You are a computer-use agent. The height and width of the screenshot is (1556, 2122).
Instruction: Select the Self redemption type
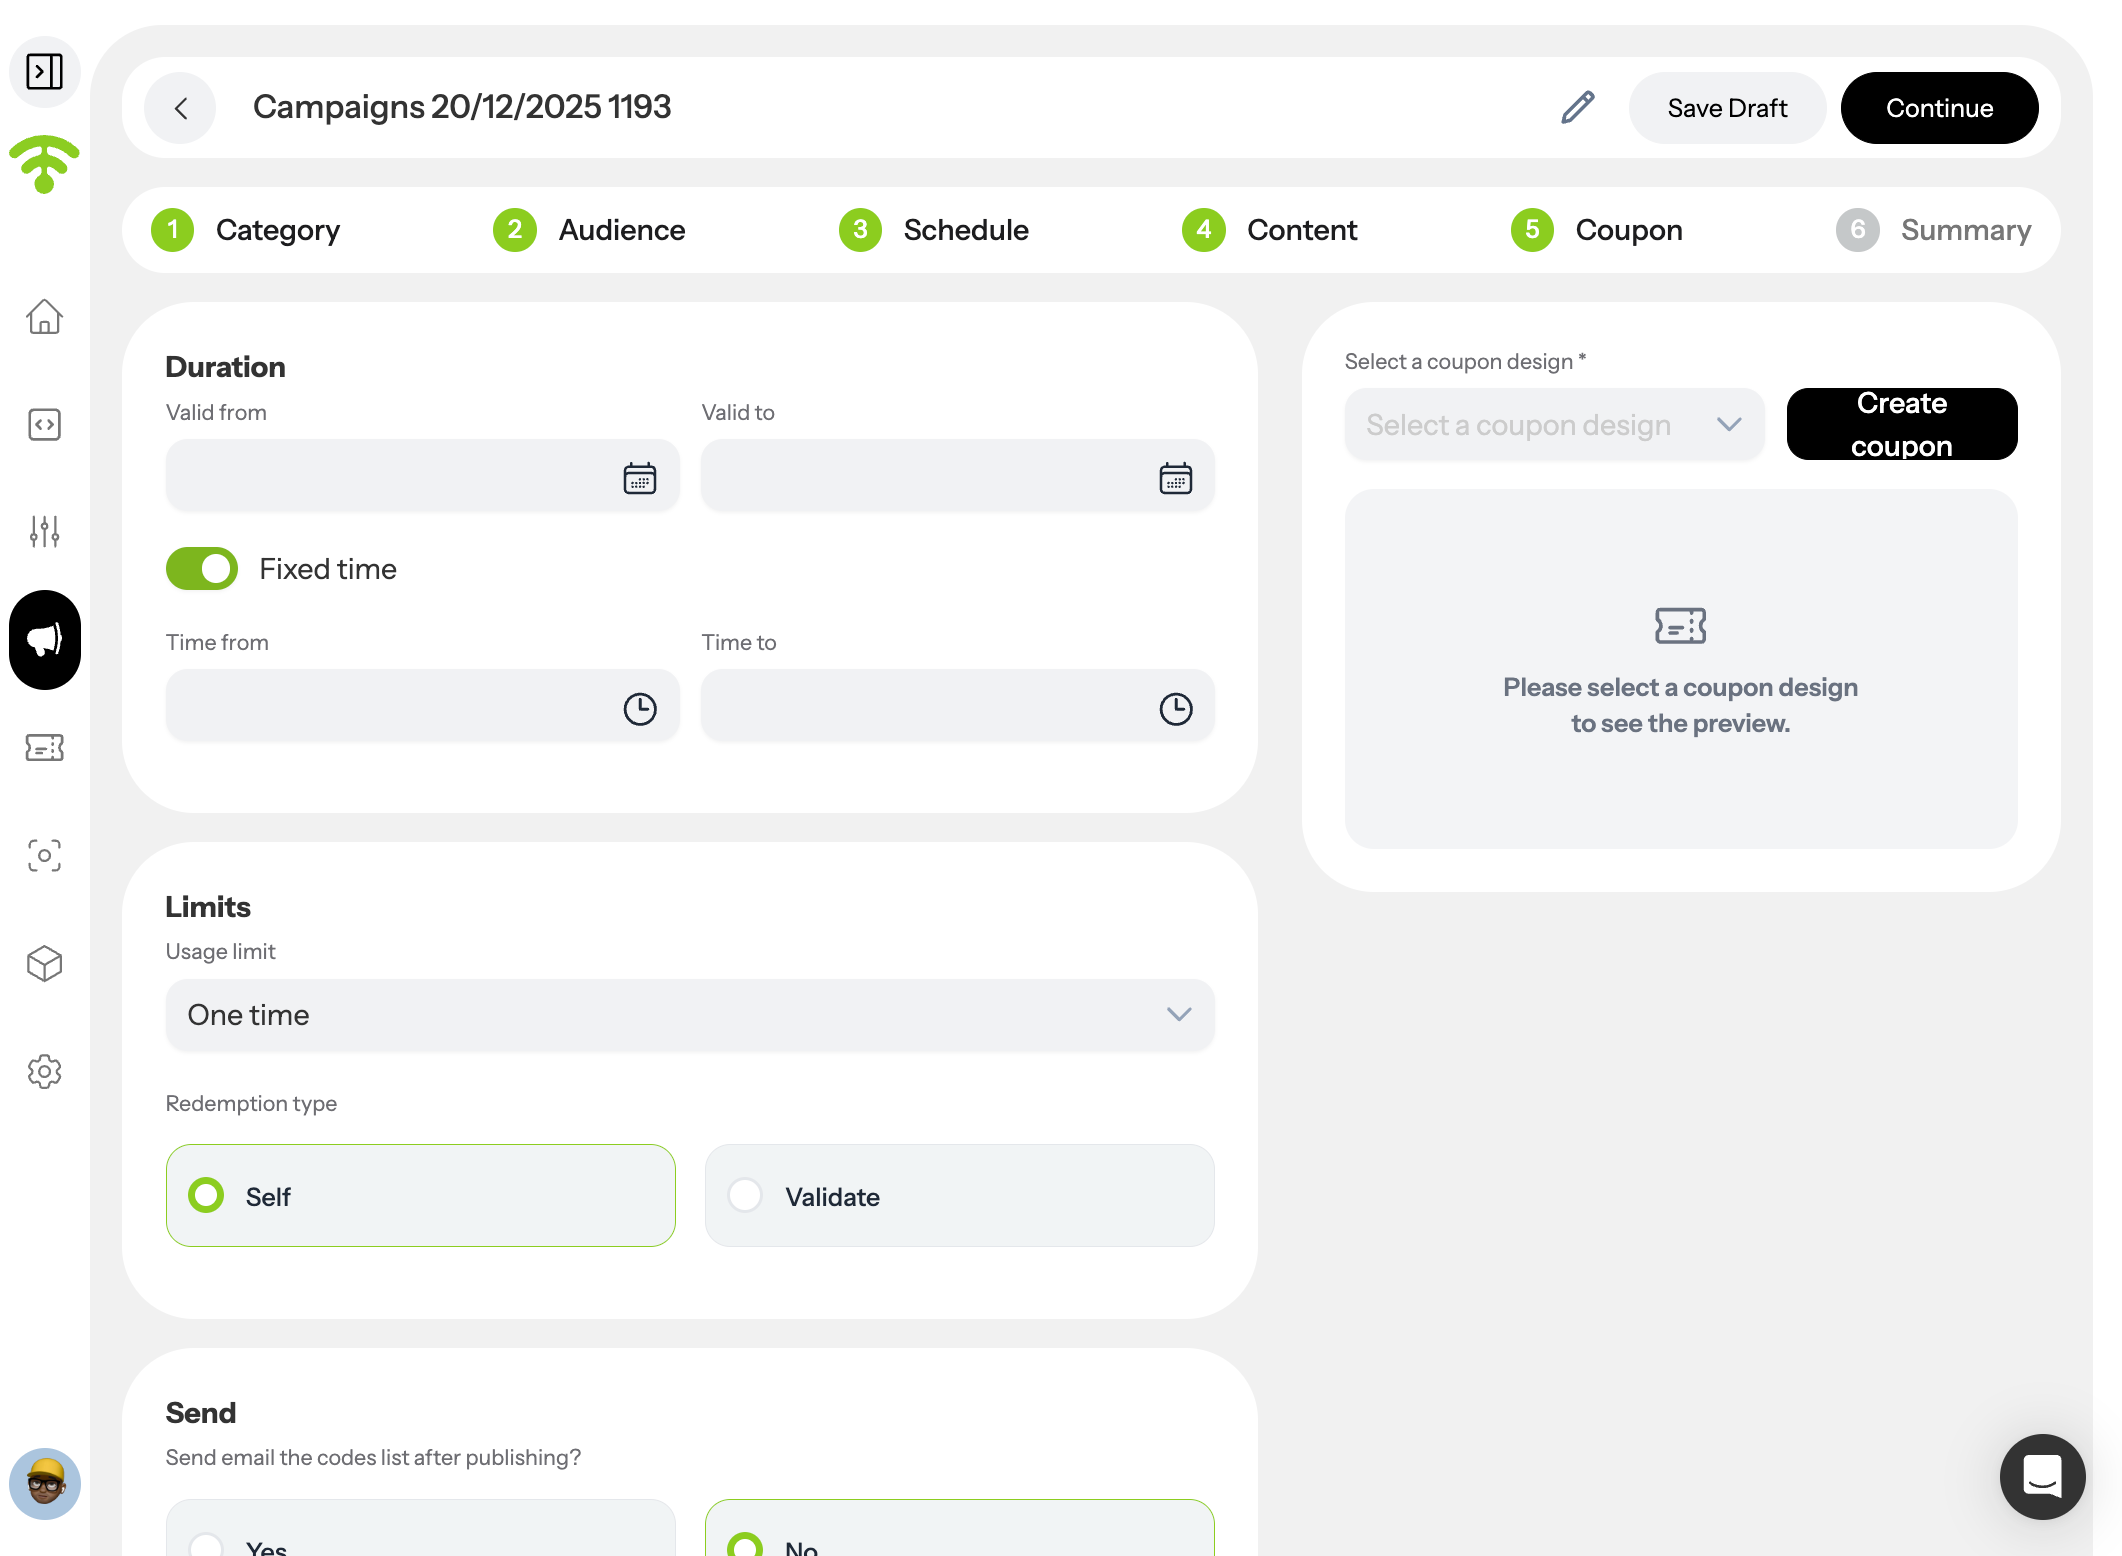(x=421, y=1196)
